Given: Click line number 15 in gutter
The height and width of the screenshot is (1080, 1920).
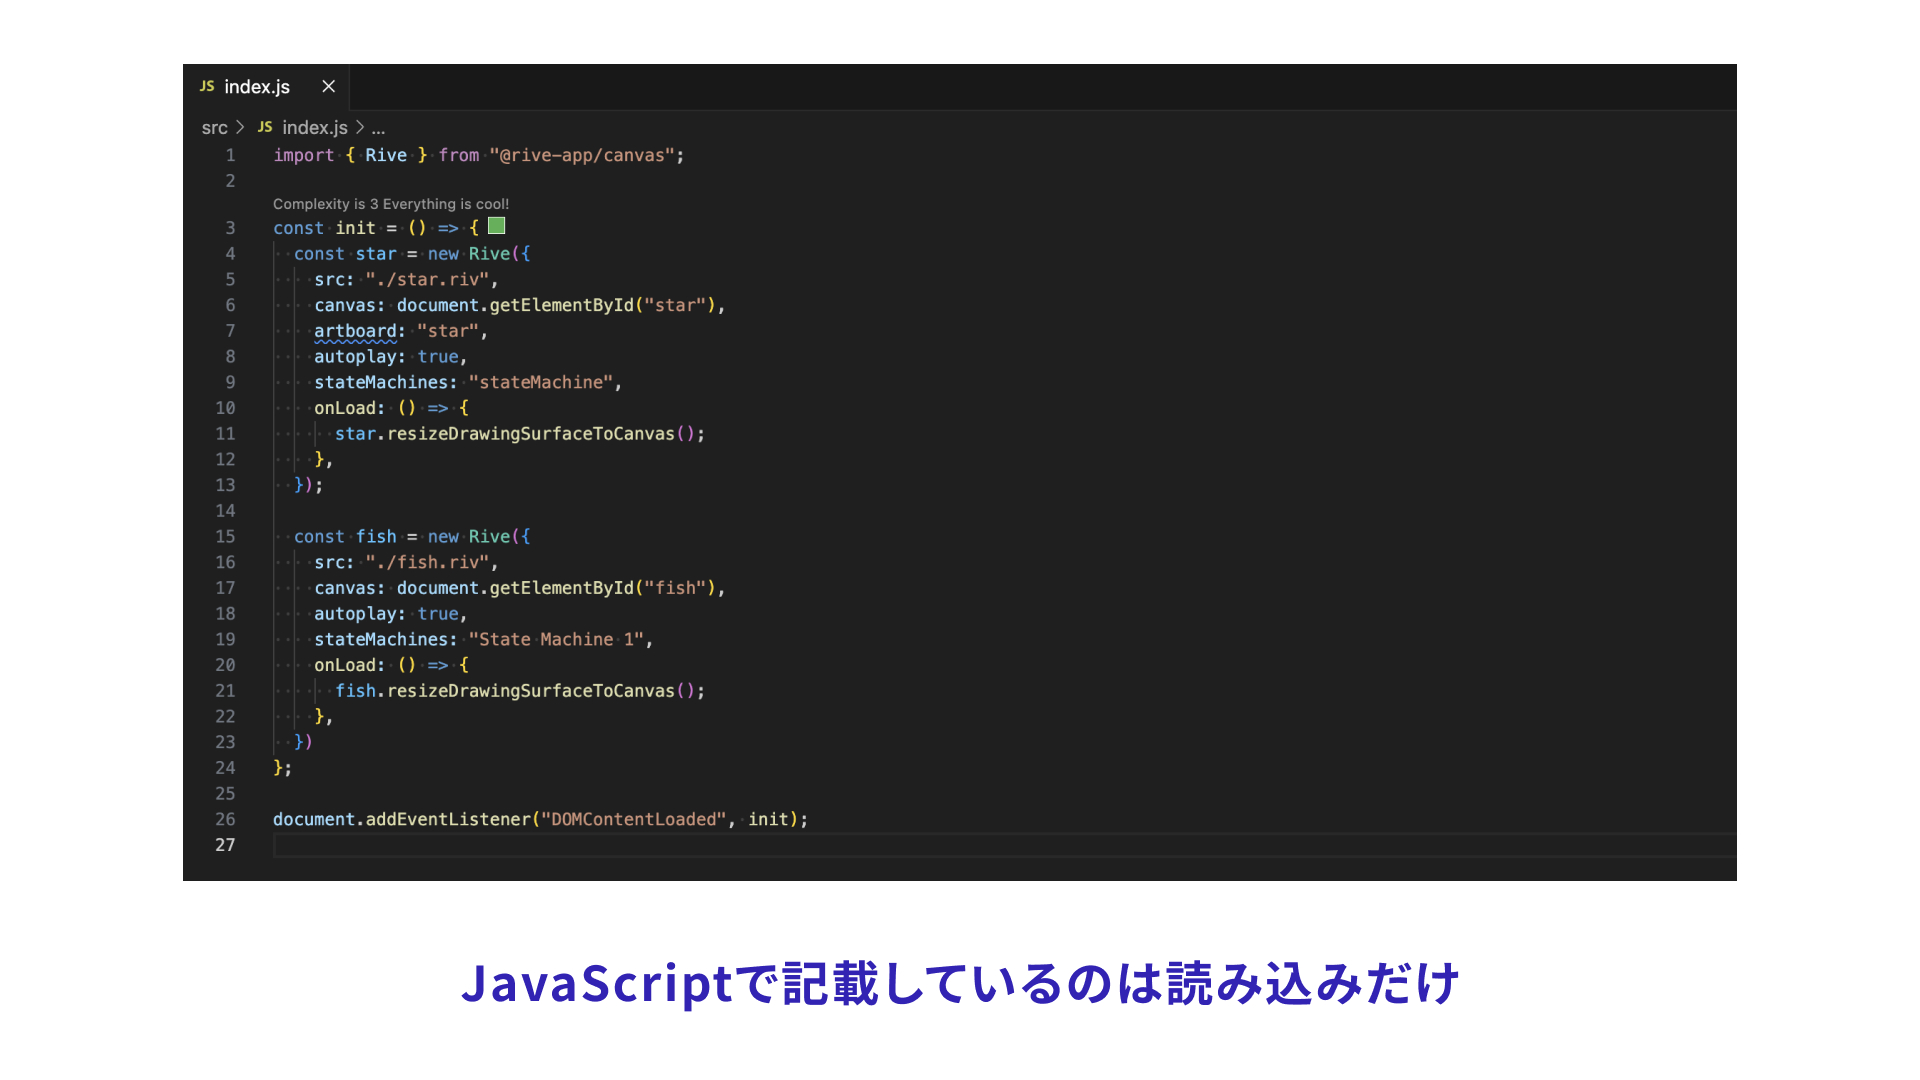Looking at the screenshot, I should pos(225,537).
